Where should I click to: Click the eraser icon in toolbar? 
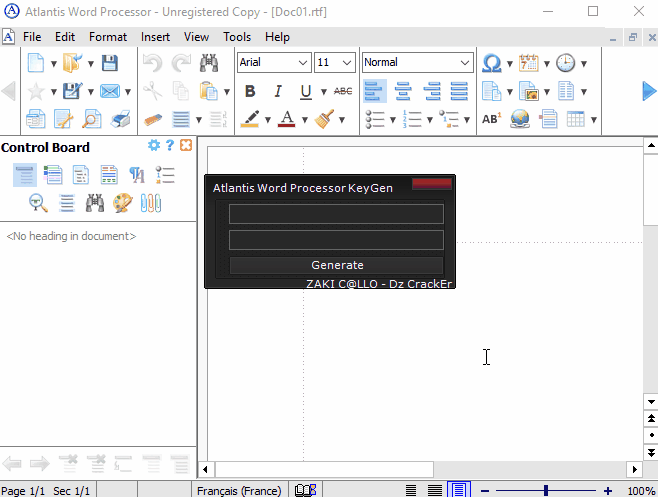pos(153,120)
